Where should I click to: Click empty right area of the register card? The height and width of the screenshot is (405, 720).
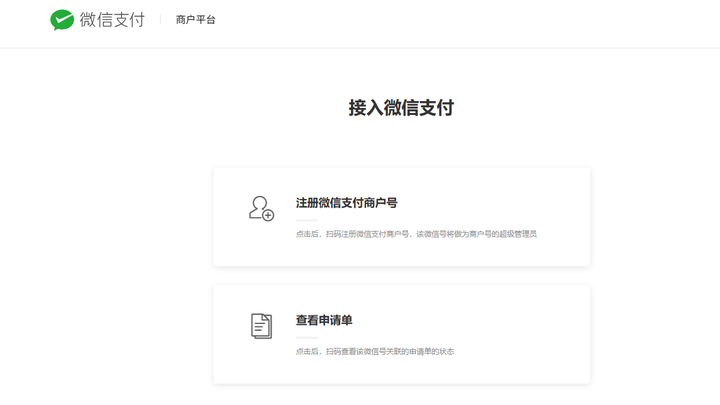560,205
